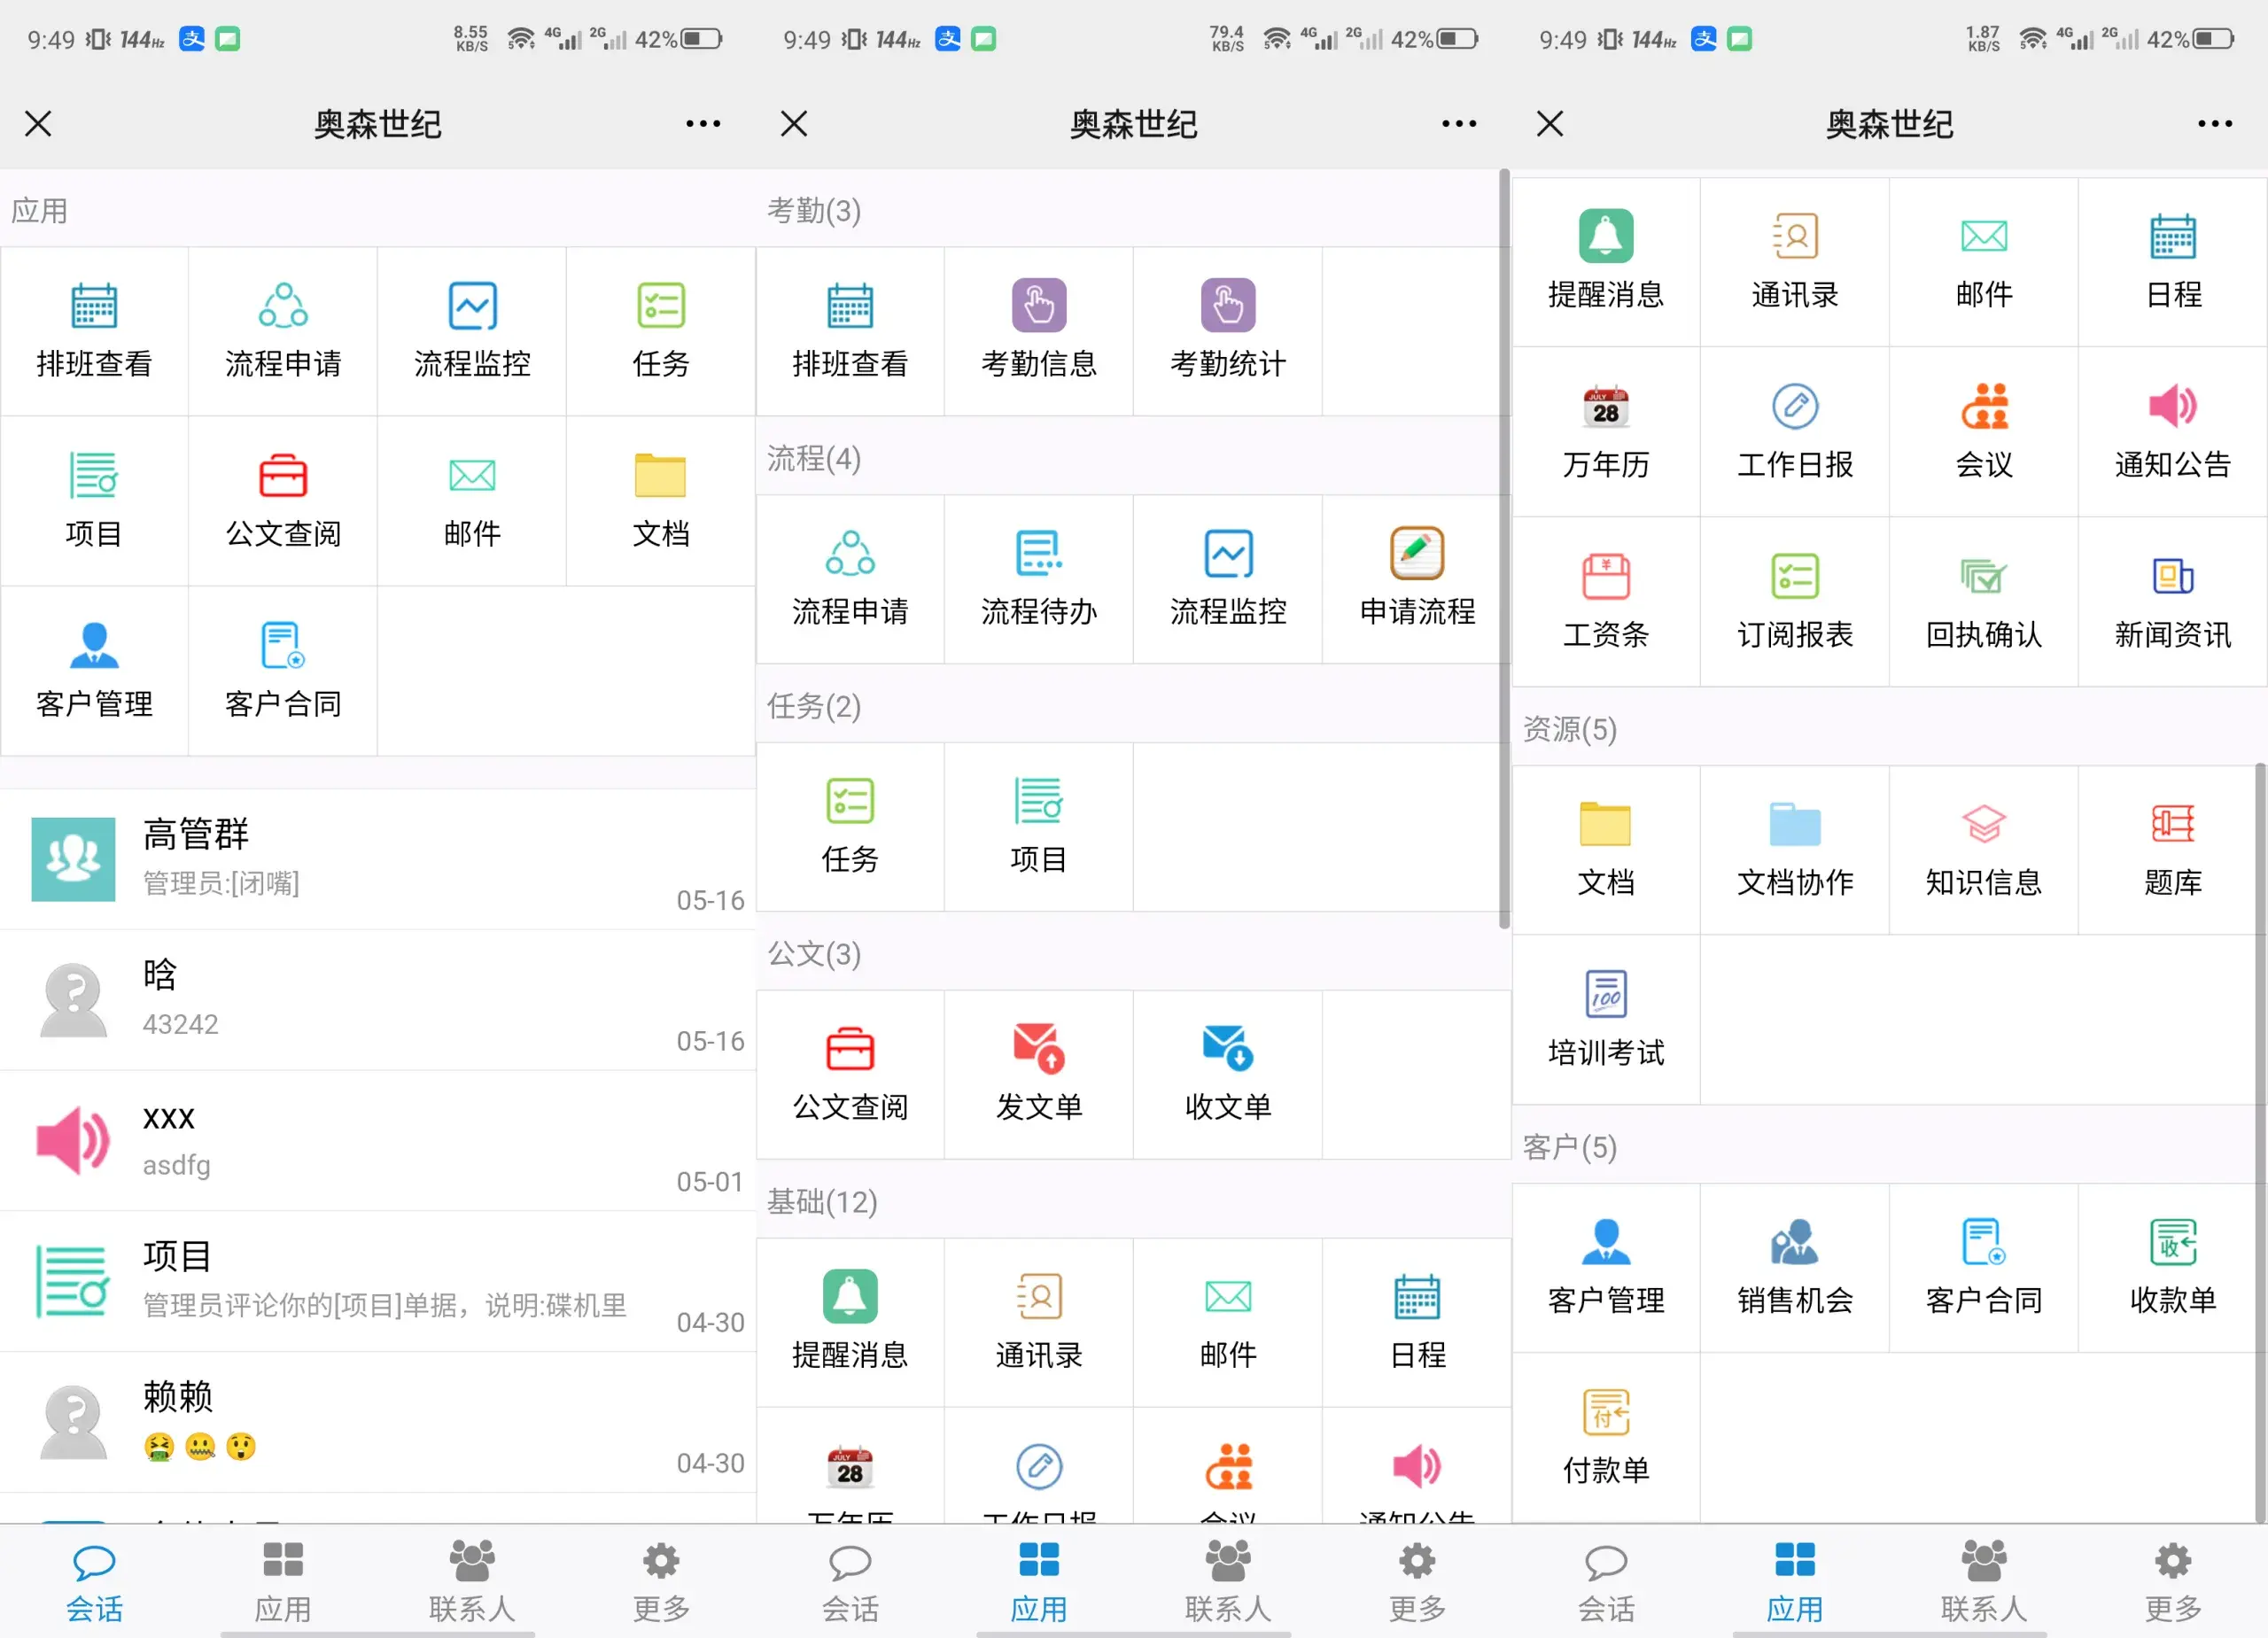Viewport: 2268px width, 1638px height.
Task: Open 知识信息 knowledge info app
Action: click(1984, 850)
